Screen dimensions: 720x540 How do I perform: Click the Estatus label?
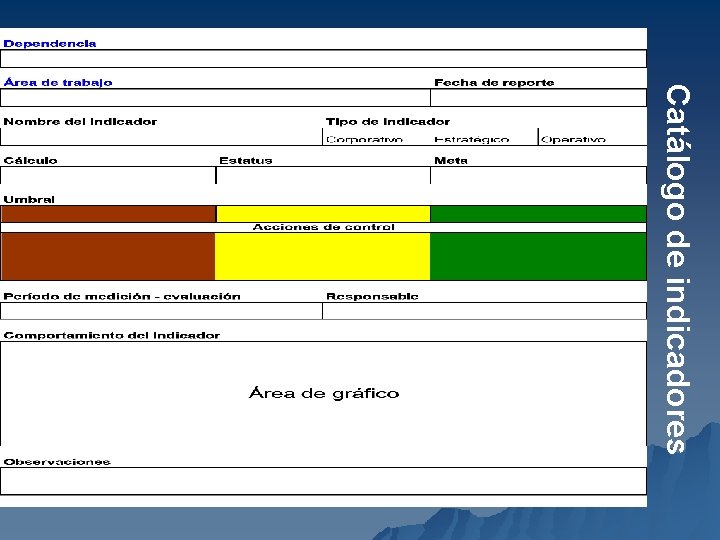coord(246,160)
